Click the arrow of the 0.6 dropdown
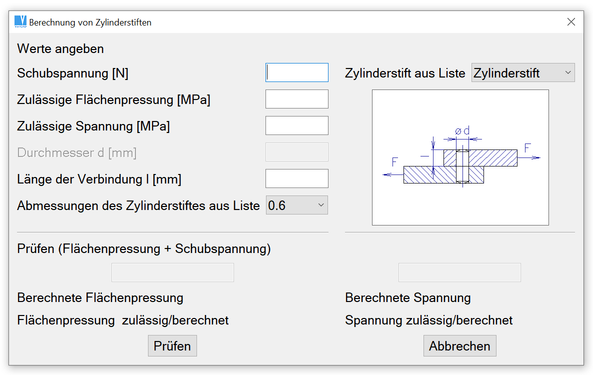Viewport: 593px width, 375px height. click(321, 205)
